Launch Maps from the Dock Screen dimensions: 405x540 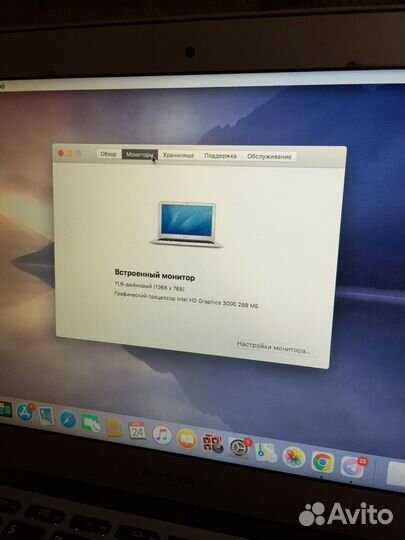[x=266, y=453]
